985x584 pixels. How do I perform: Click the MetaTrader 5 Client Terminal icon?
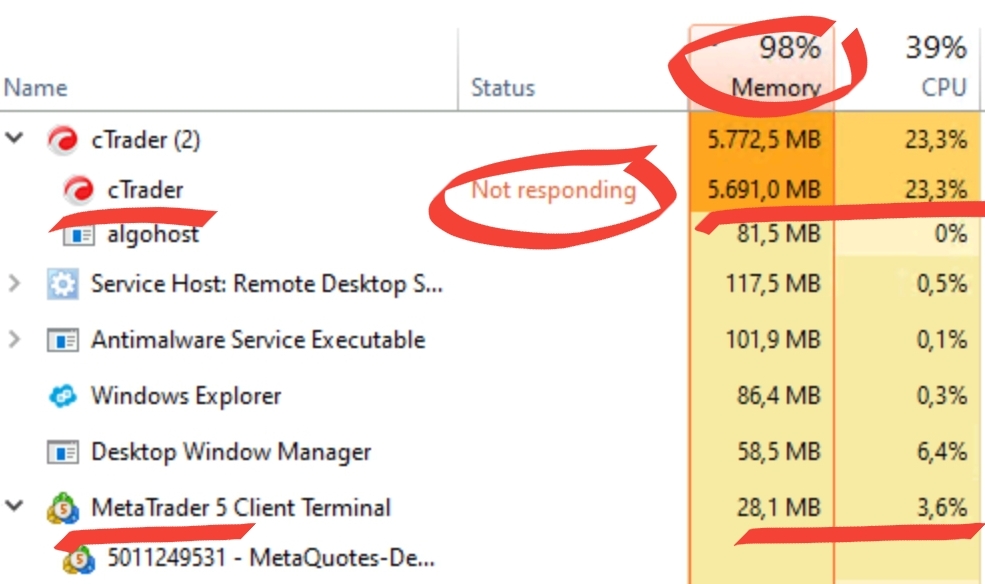pos(63,508)
